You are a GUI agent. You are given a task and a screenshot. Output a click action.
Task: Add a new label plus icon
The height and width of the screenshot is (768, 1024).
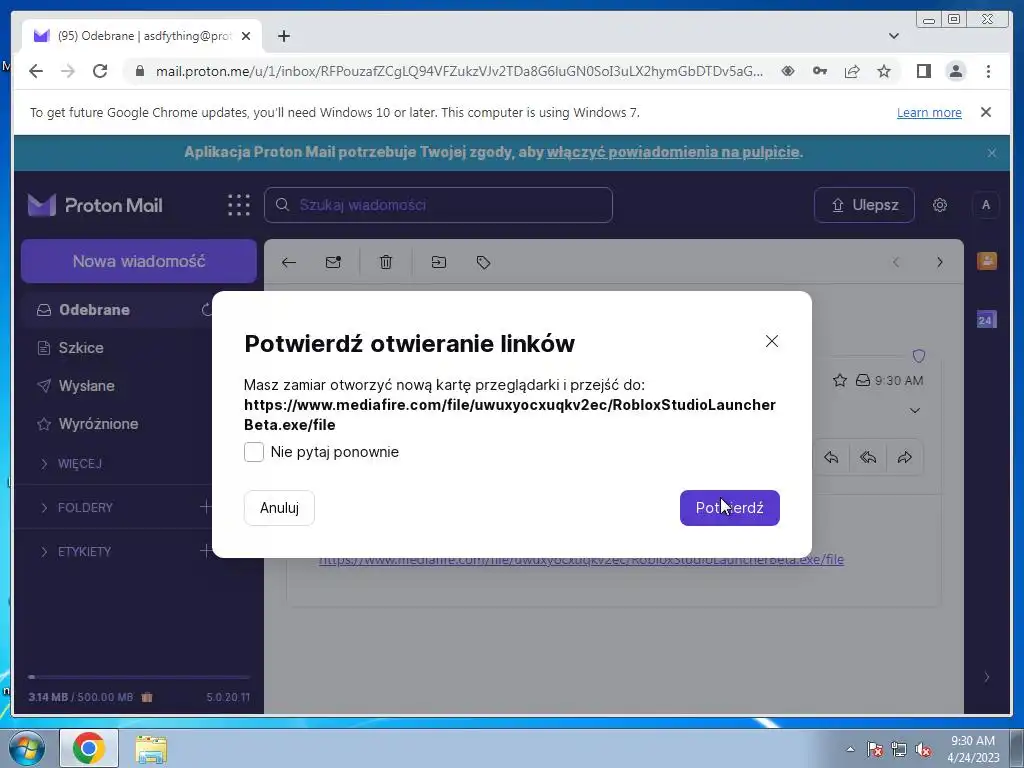coord(205,551)
